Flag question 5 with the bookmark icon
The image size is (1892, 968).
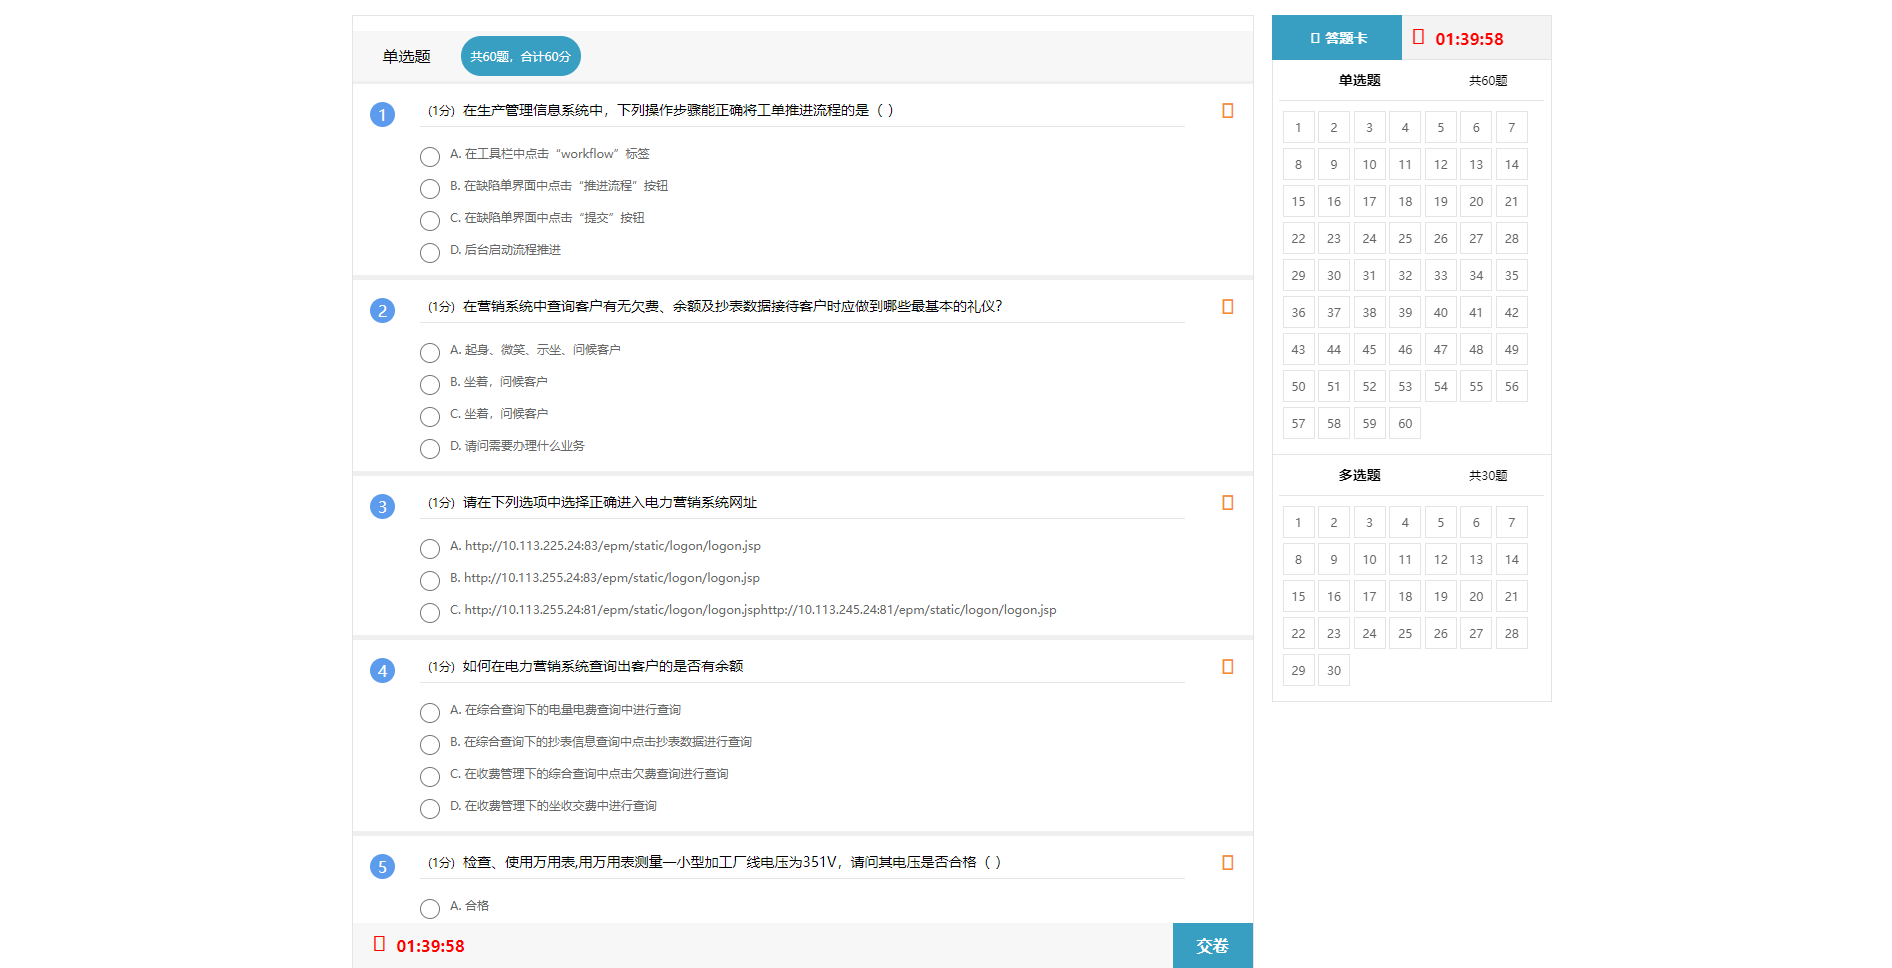click(1227, 863)
